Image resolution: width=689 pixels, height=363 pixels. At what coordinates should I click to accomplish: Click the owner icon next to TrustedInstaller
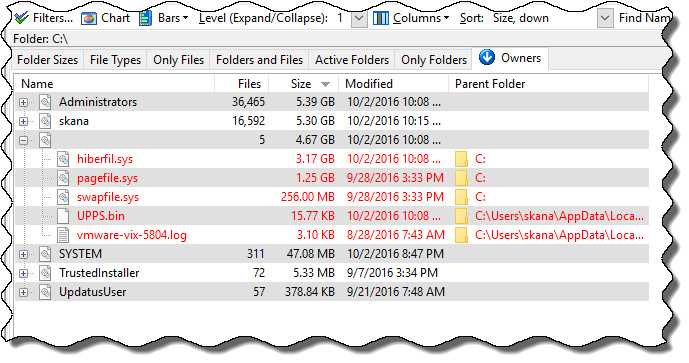(x=45, y=273)
